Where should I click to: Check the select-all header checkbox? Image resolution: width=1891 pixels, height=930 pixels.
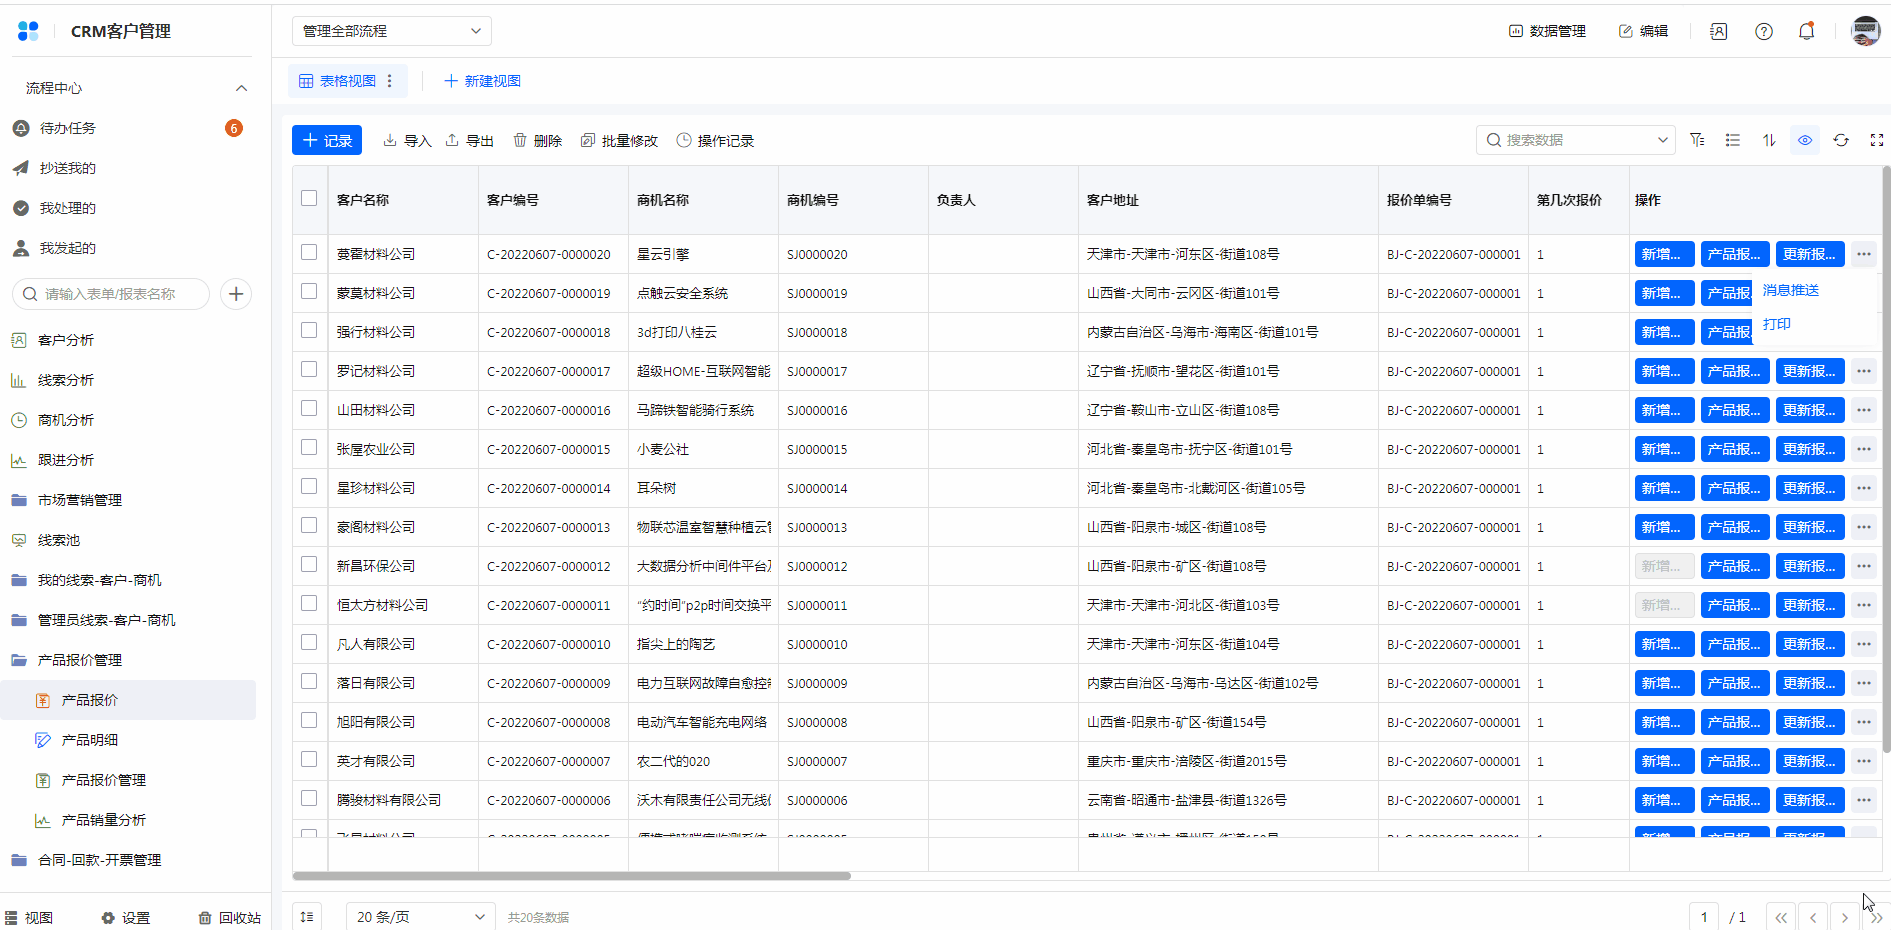[x=309, y=198]
